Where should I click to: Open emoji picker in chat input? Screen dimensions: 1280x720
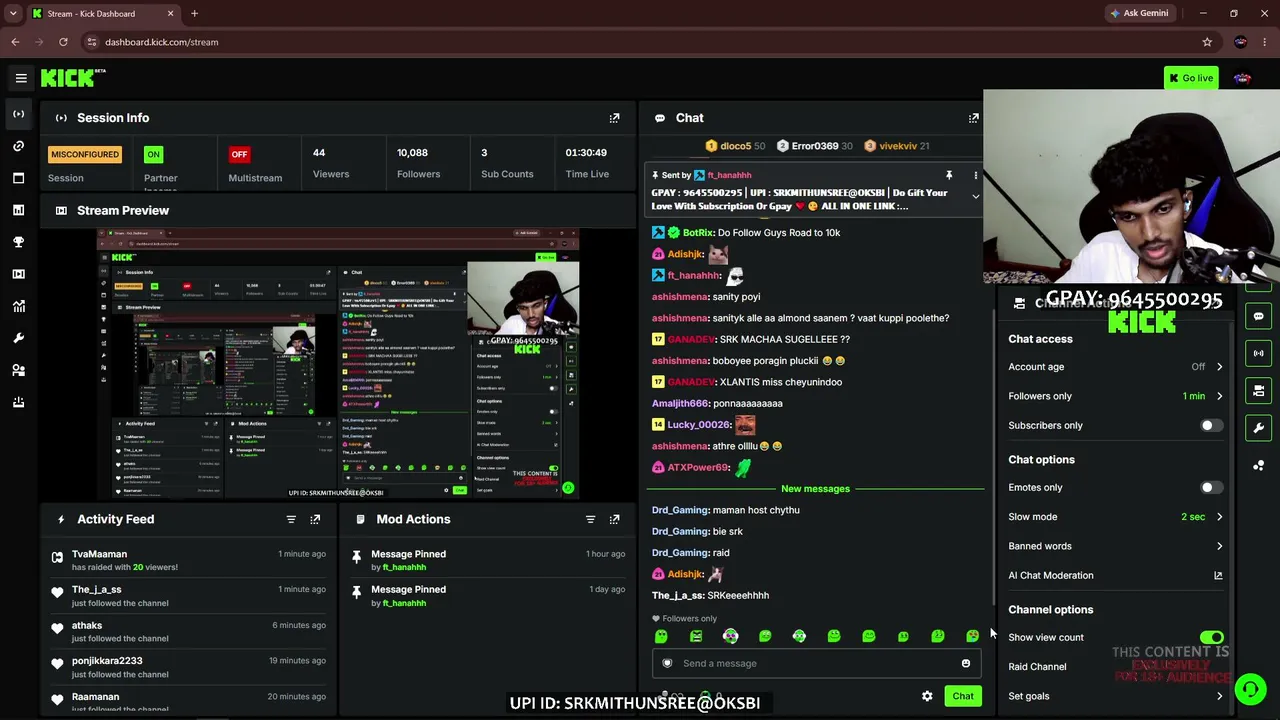tap(965, 663)
